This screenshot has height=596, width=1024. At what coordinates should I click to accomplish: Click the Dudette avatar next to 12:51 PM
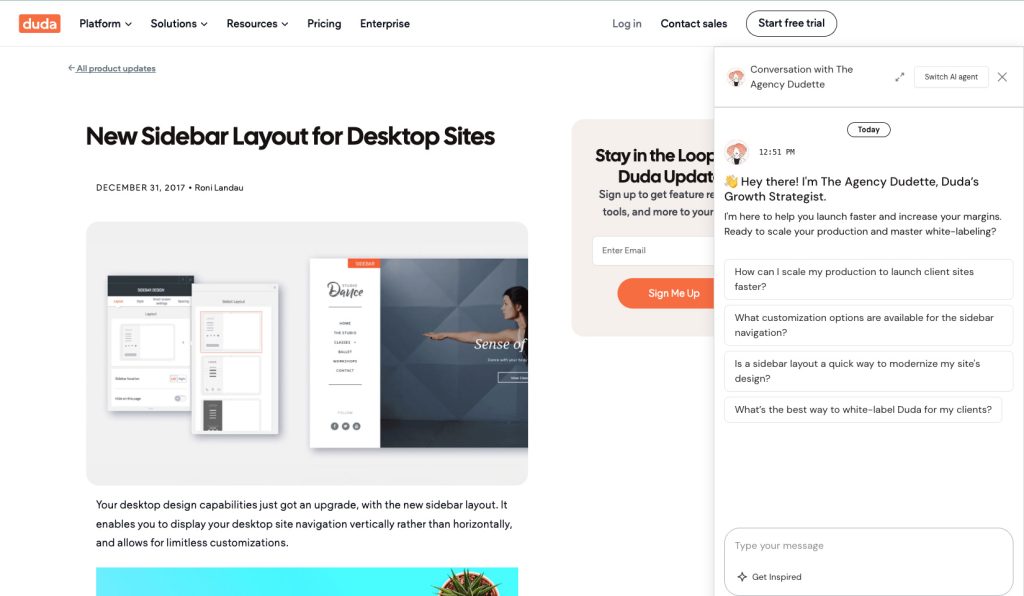(737, 153)
